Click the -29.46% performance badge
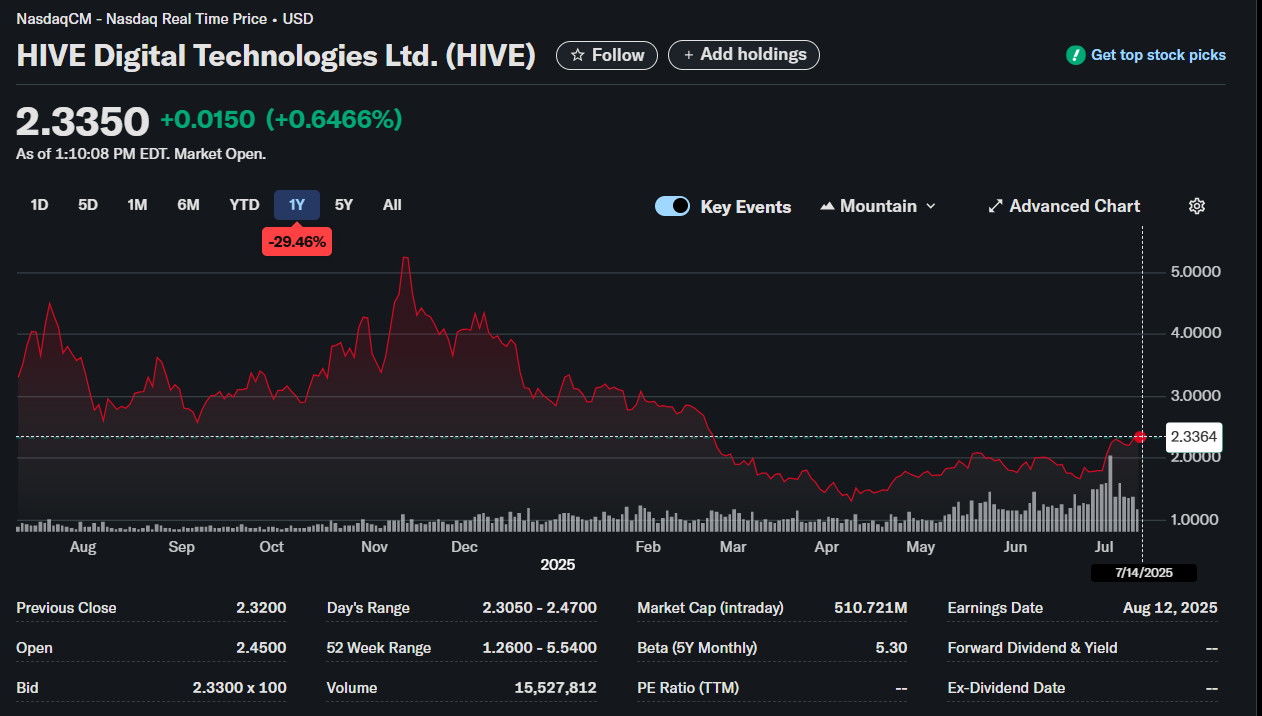 (x=297, y=241)
